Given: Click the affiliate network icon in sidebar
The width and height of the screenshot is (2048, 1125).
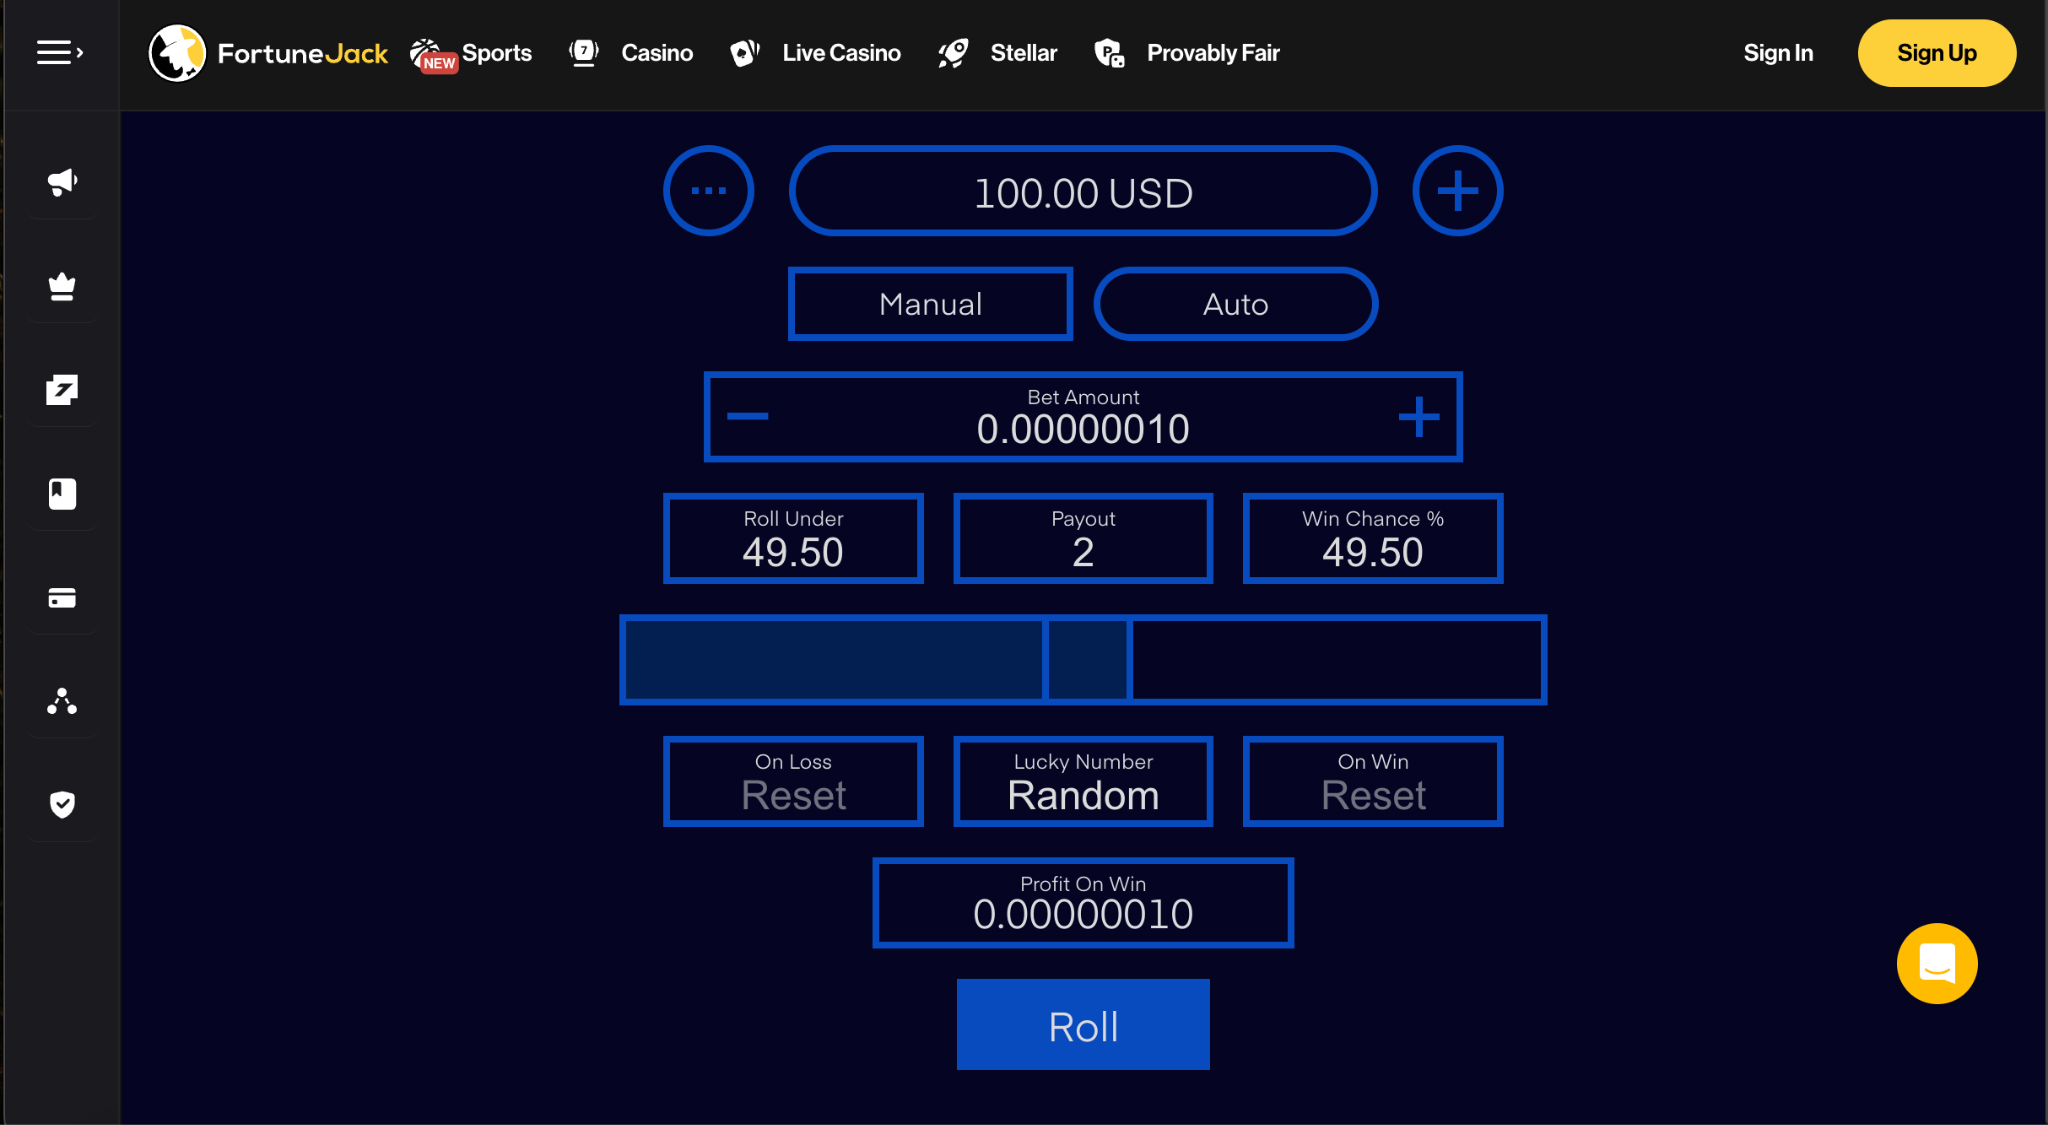Looking at the screenshot, I should [x=61, y=701].
